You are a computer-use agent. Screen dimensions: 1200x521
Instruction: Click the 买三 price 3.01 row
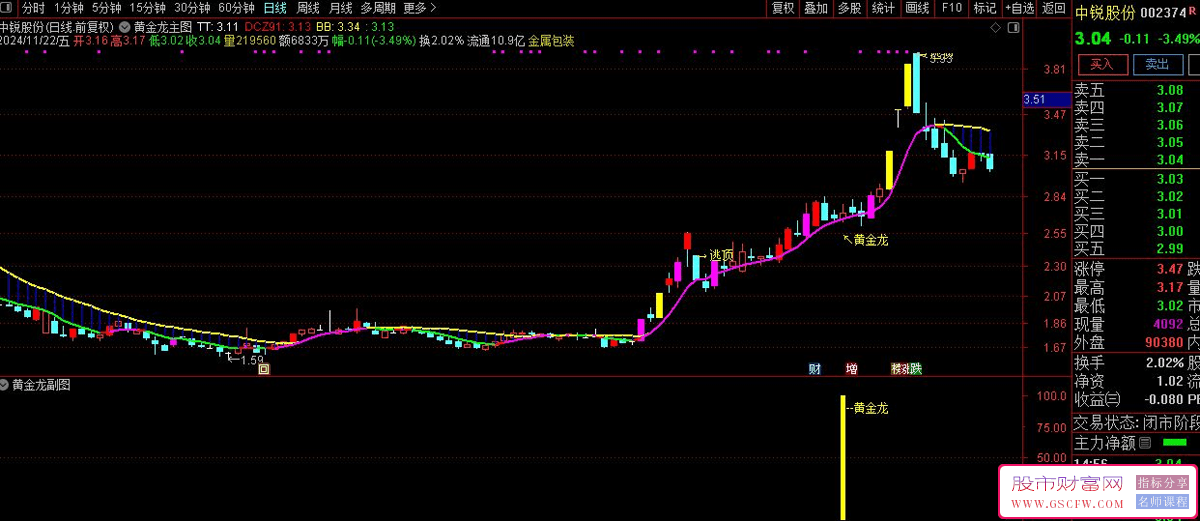click(1136, 214)
